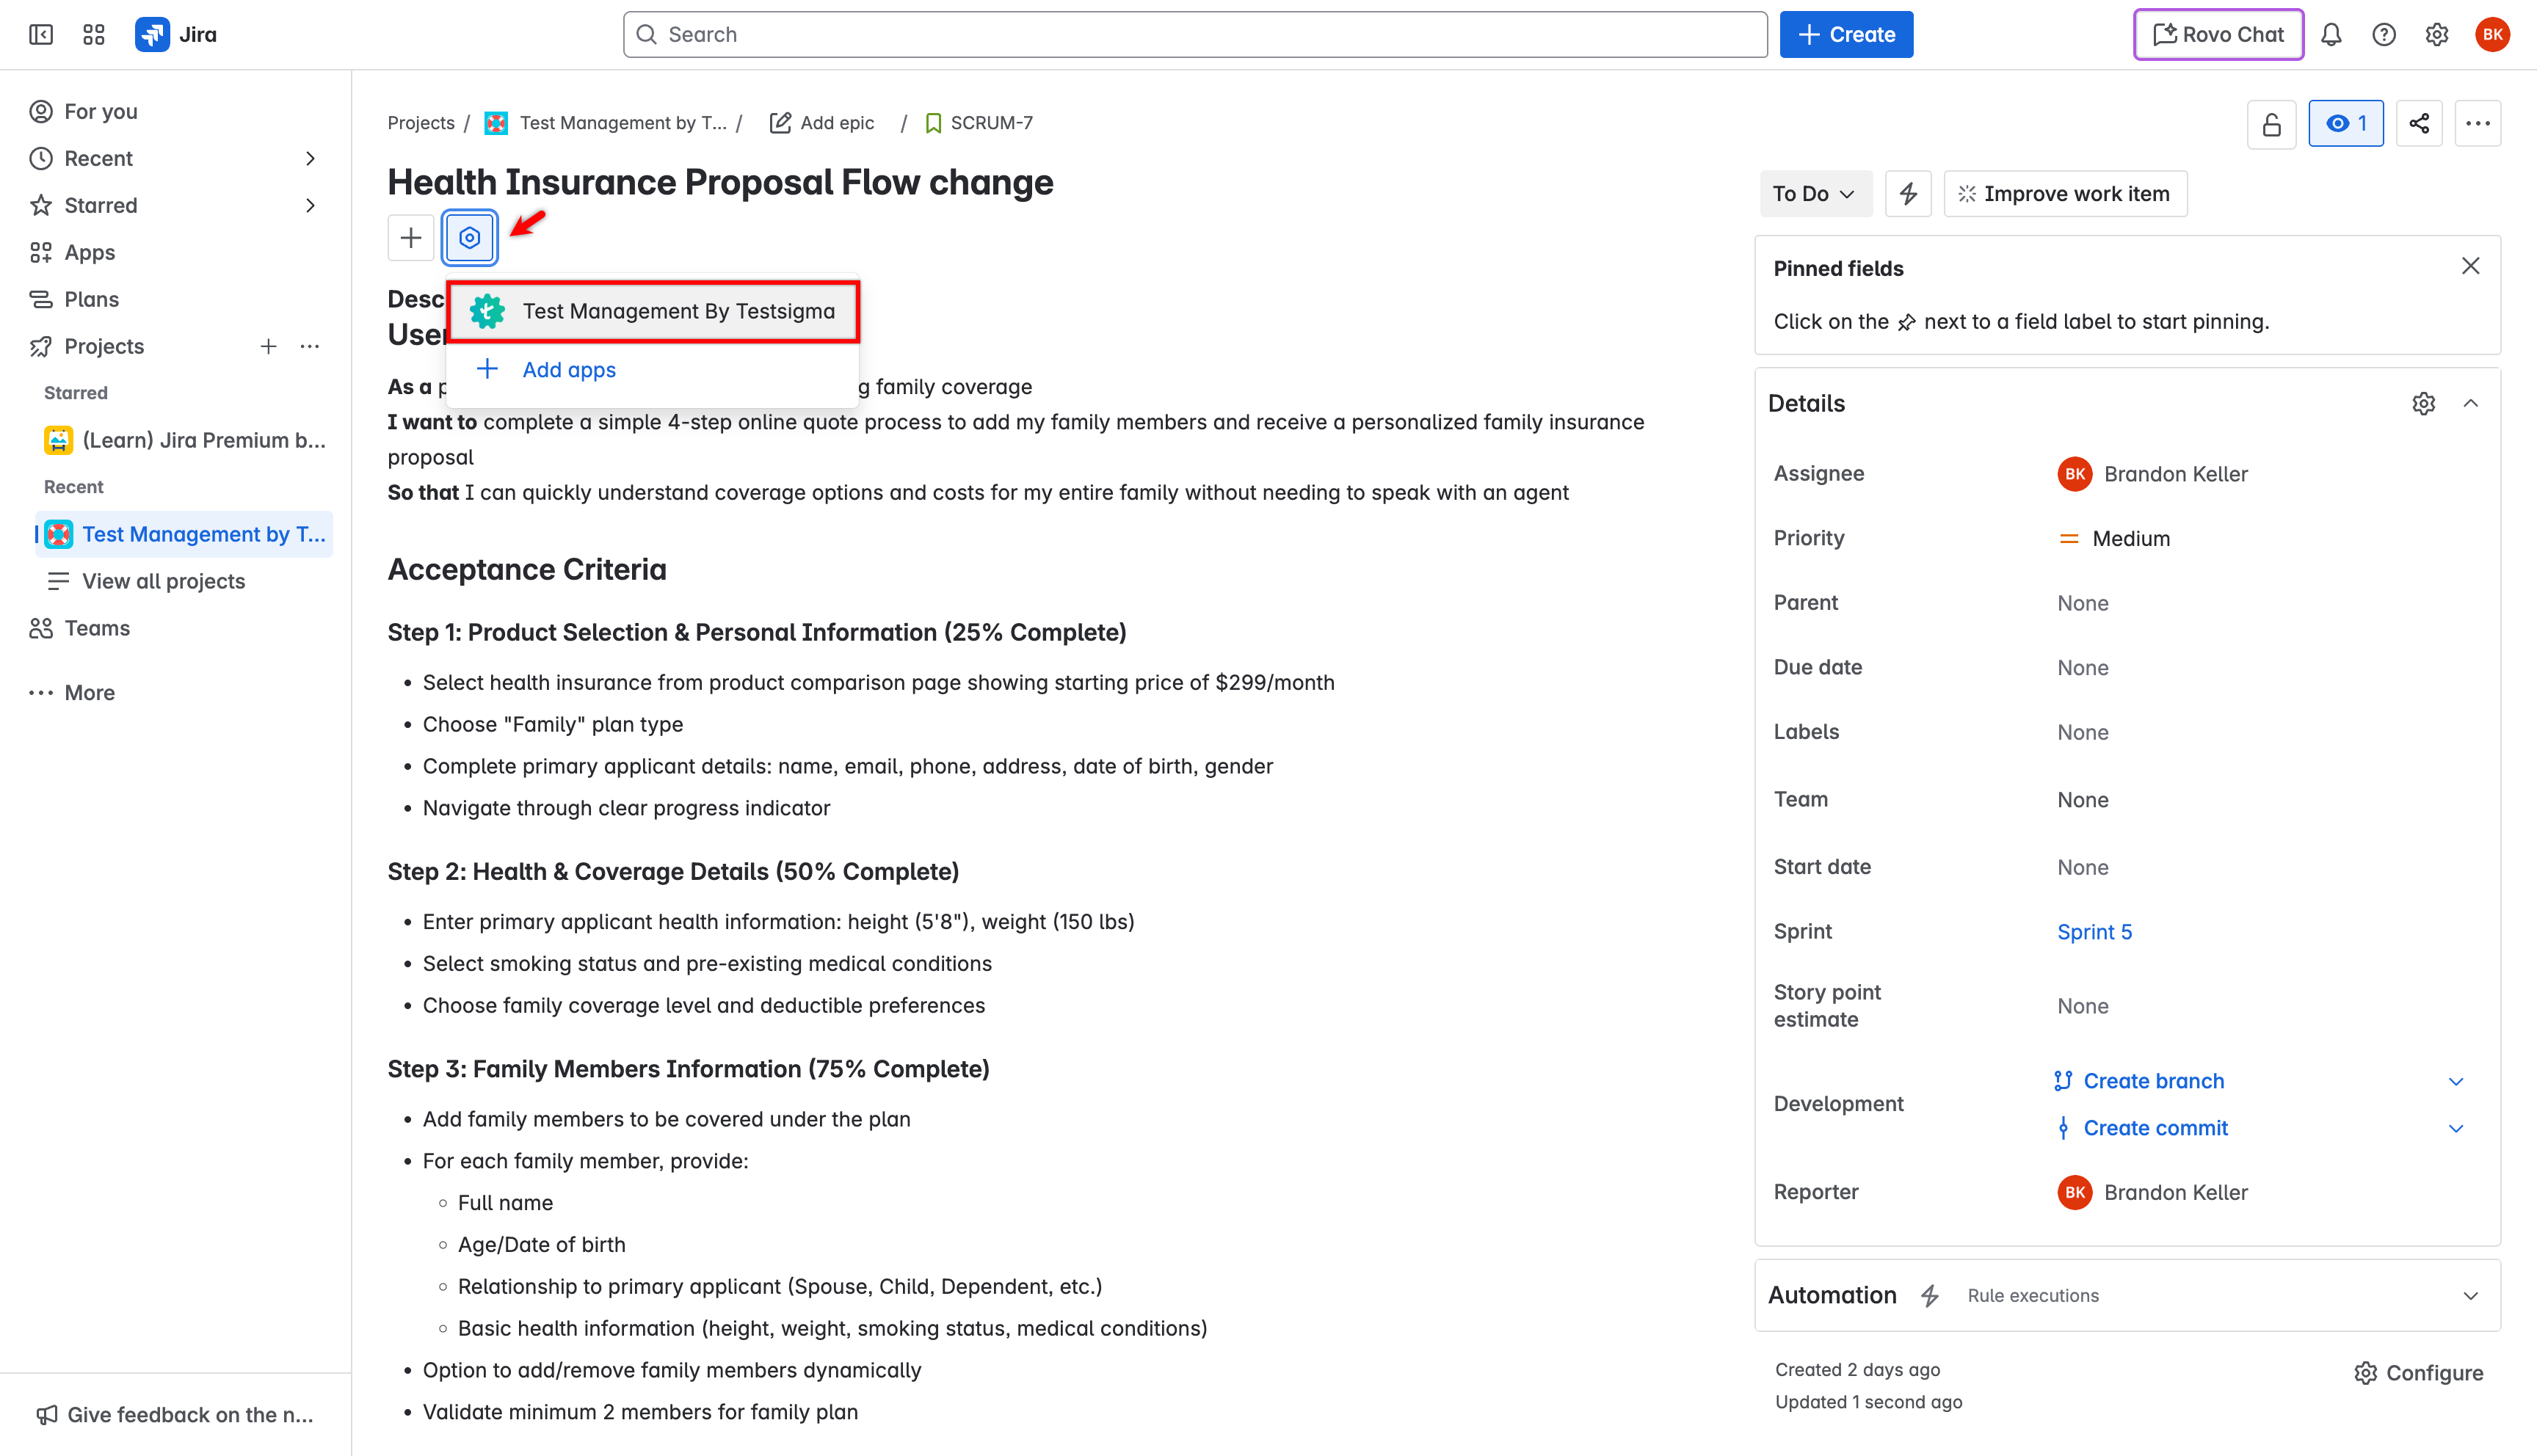Collapse the Details section chevron
Image resolution: width=2537 pixels, height=1456 pixels.
[x=2471, y=403]
